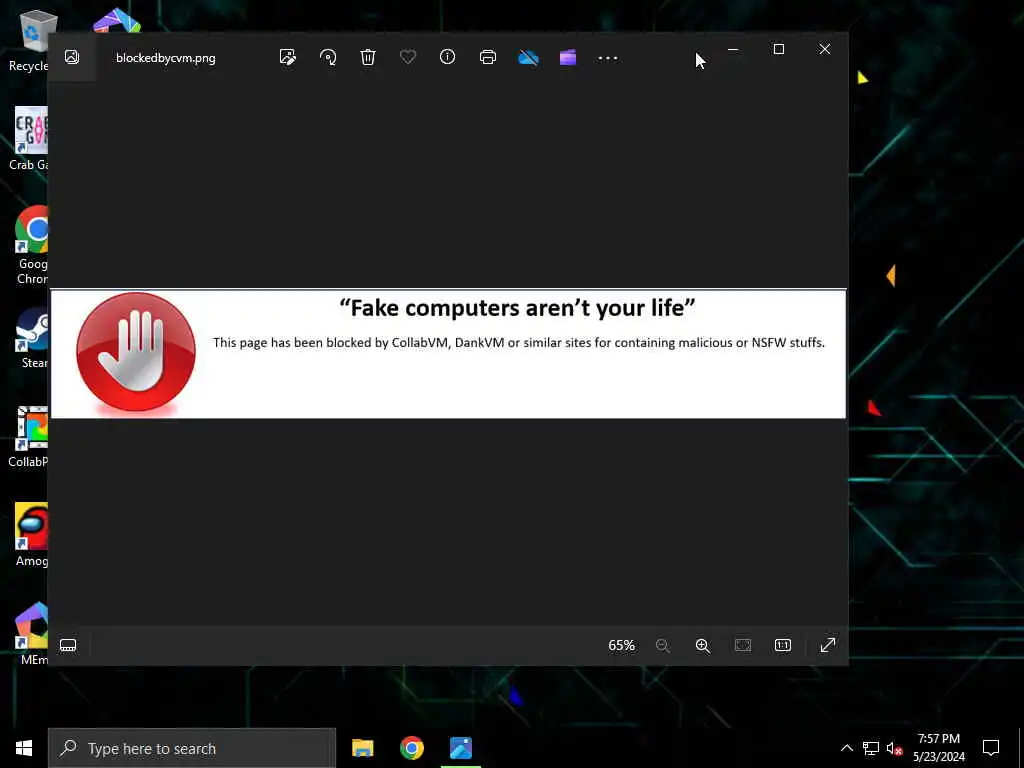Click the muted speaker volume icon
The width and height of the screenshot is (1024, 768).
coord(894,748)
